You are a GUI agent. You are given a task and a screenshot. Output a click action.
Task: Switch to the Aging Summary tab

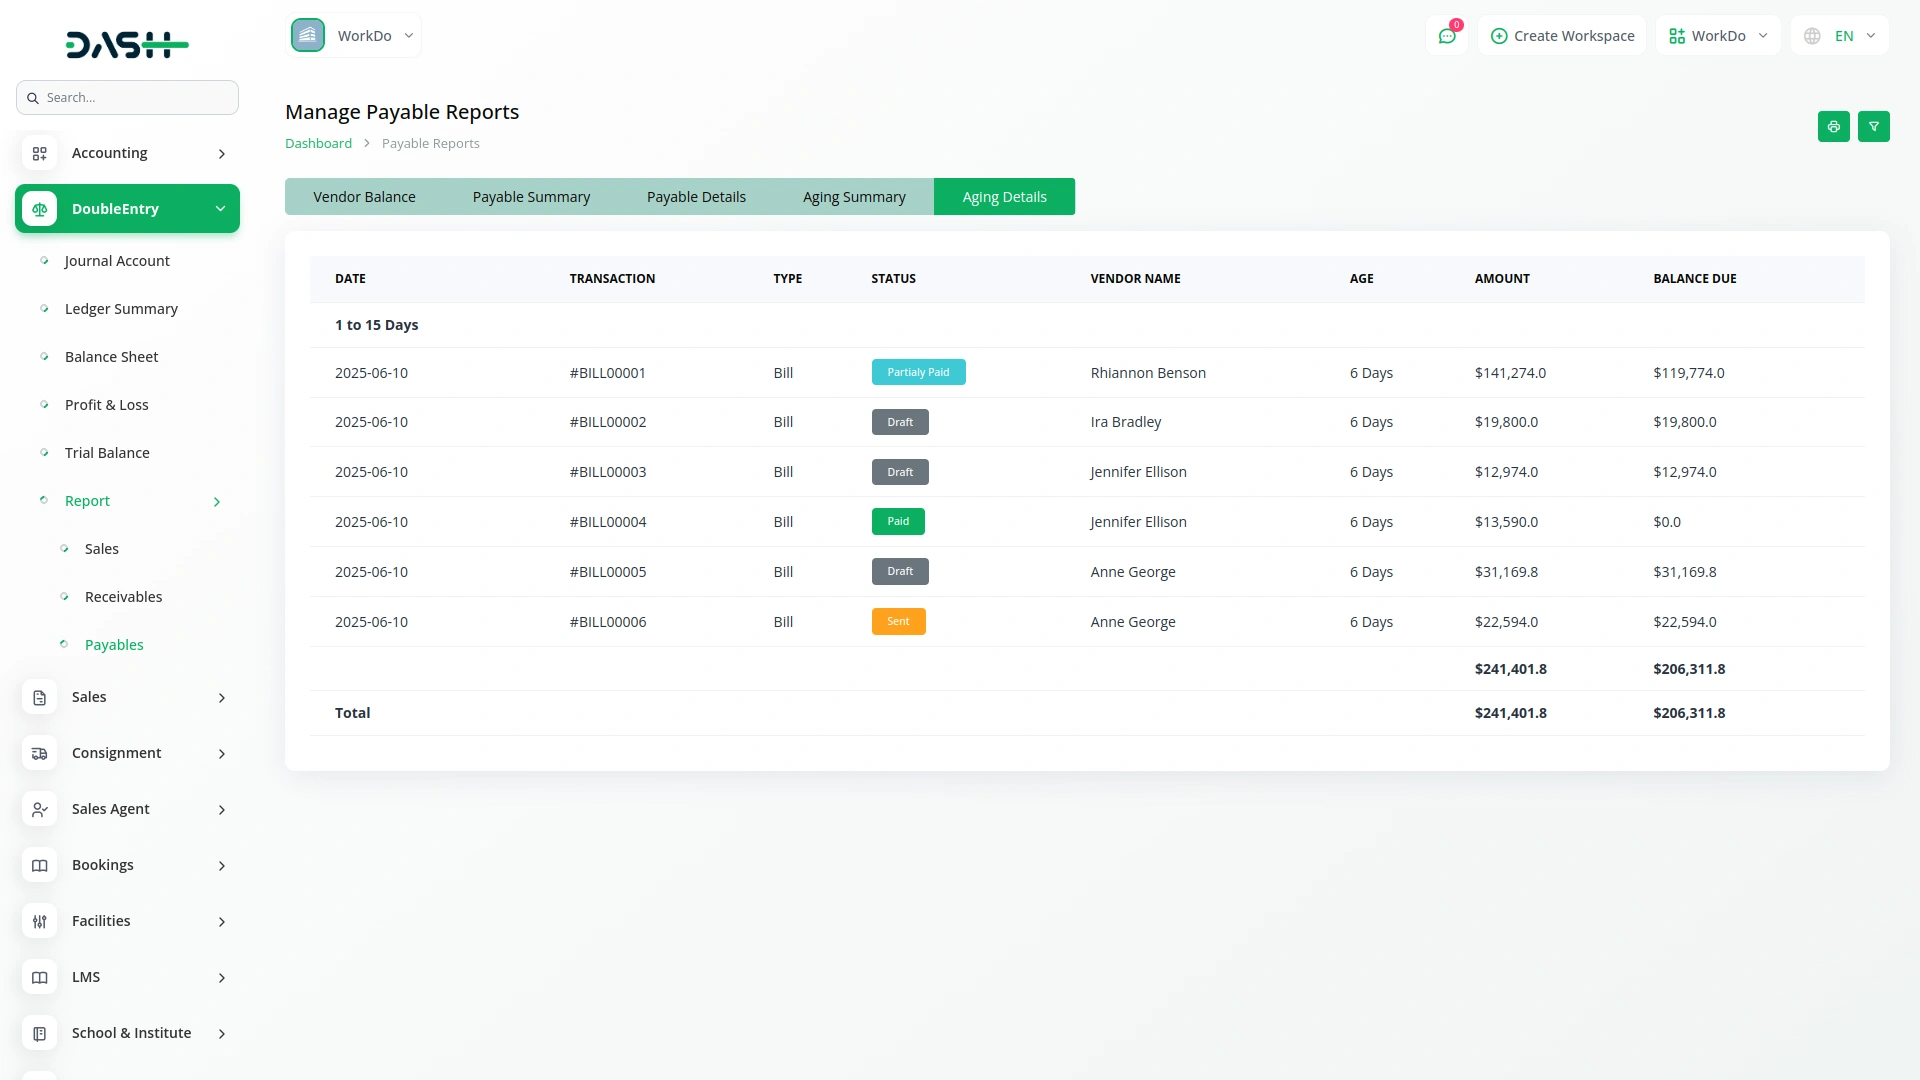[x=854, y=197]
